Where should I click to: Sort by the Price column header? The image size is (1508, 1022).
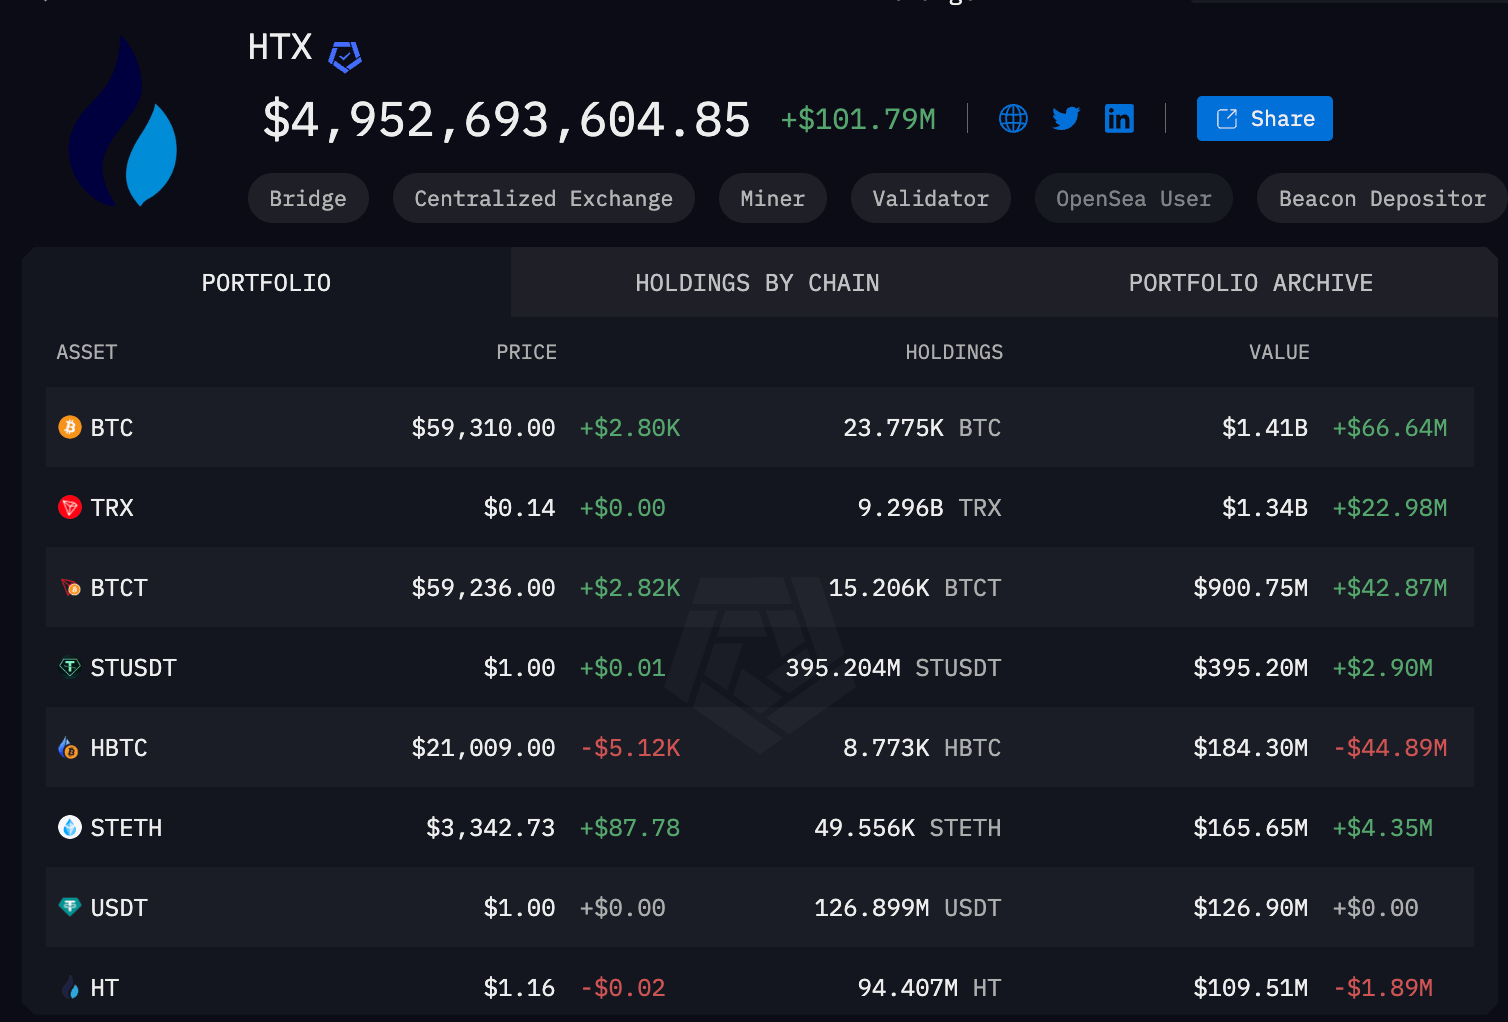point(527,352)
